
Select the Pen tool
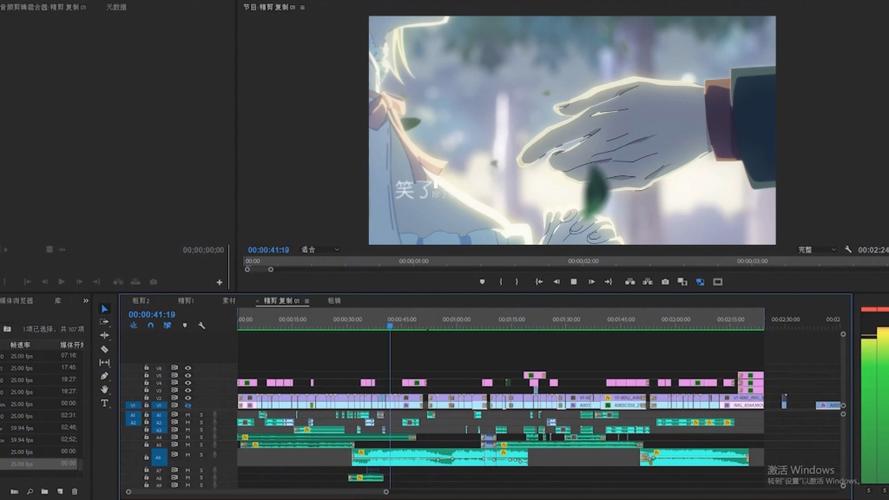(x=104, y=376)
